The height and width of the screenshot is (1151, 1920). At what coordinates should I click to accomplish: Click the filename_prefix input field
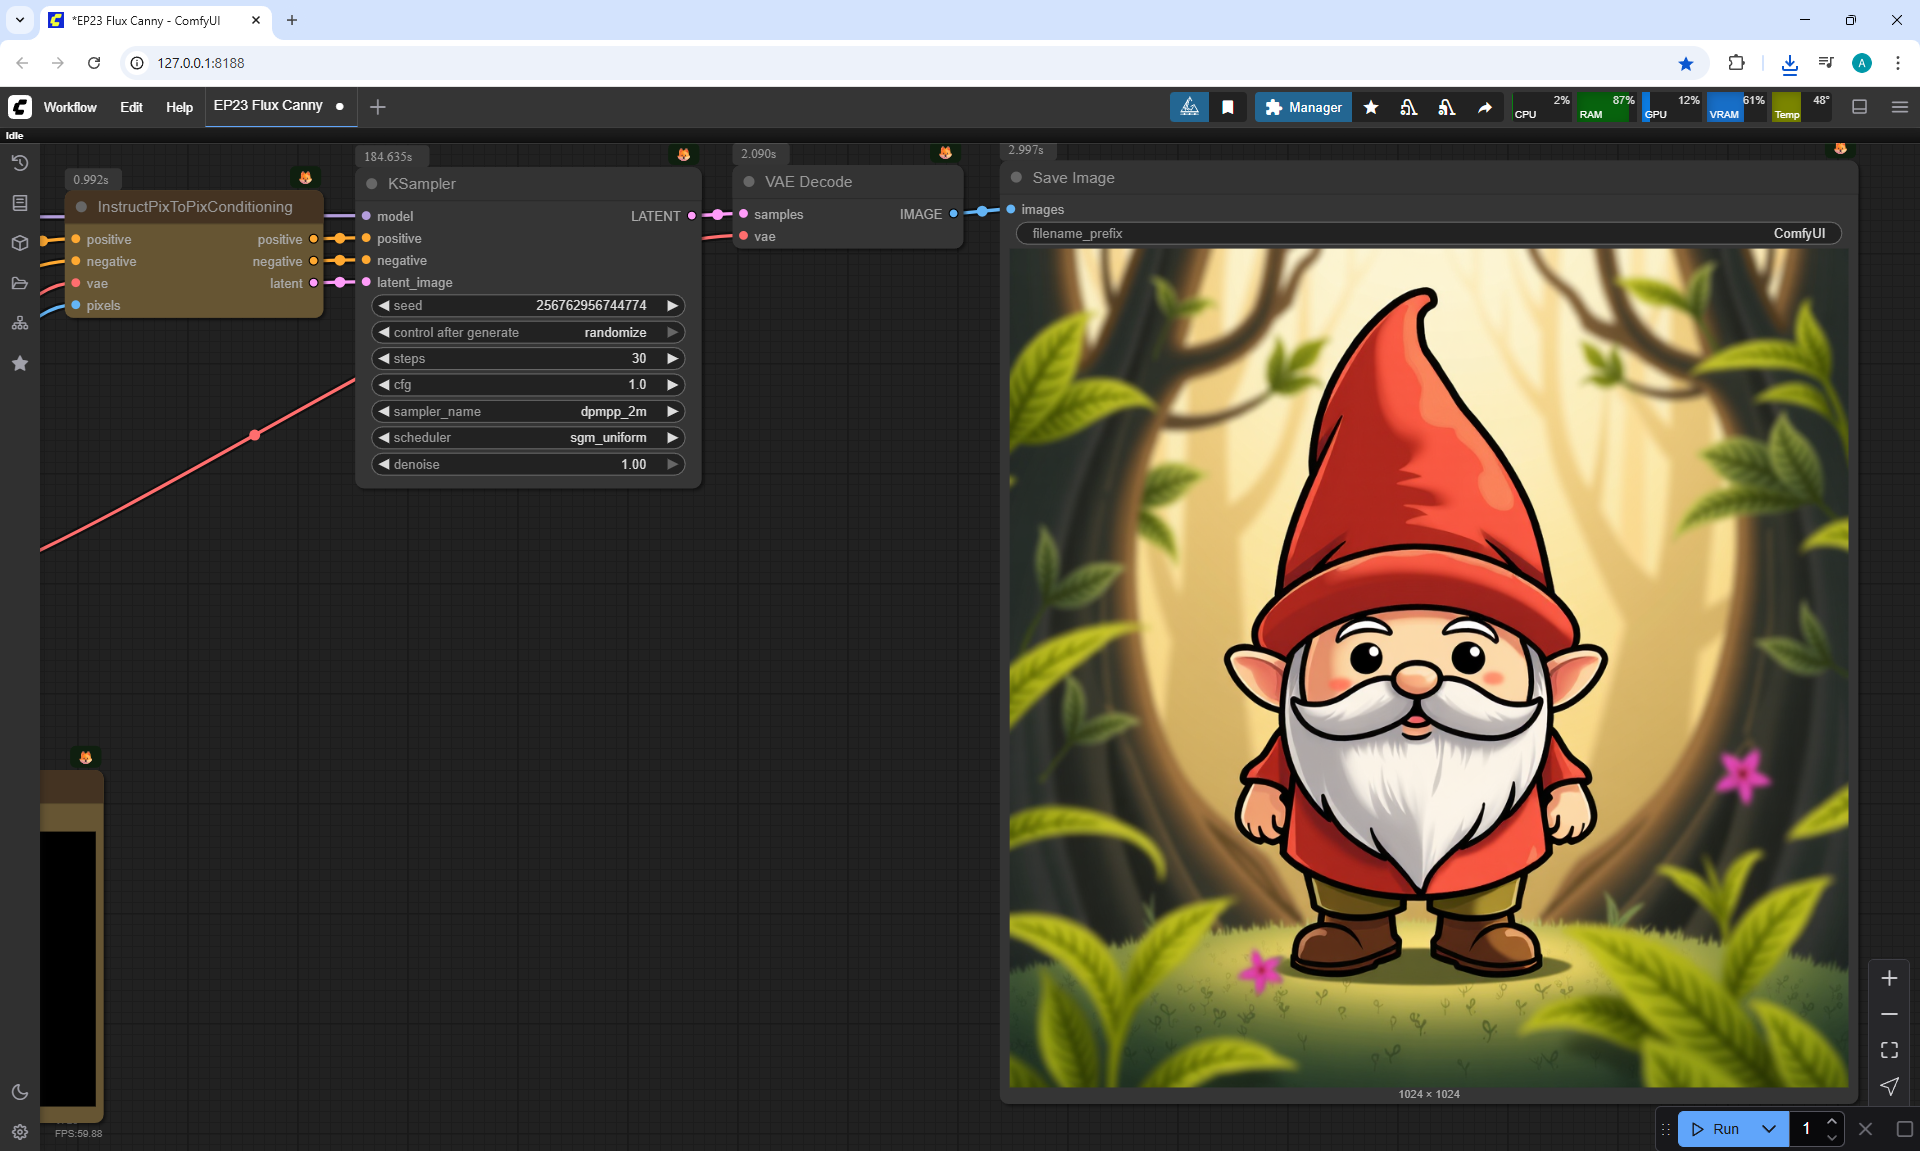pos(1428,233)
